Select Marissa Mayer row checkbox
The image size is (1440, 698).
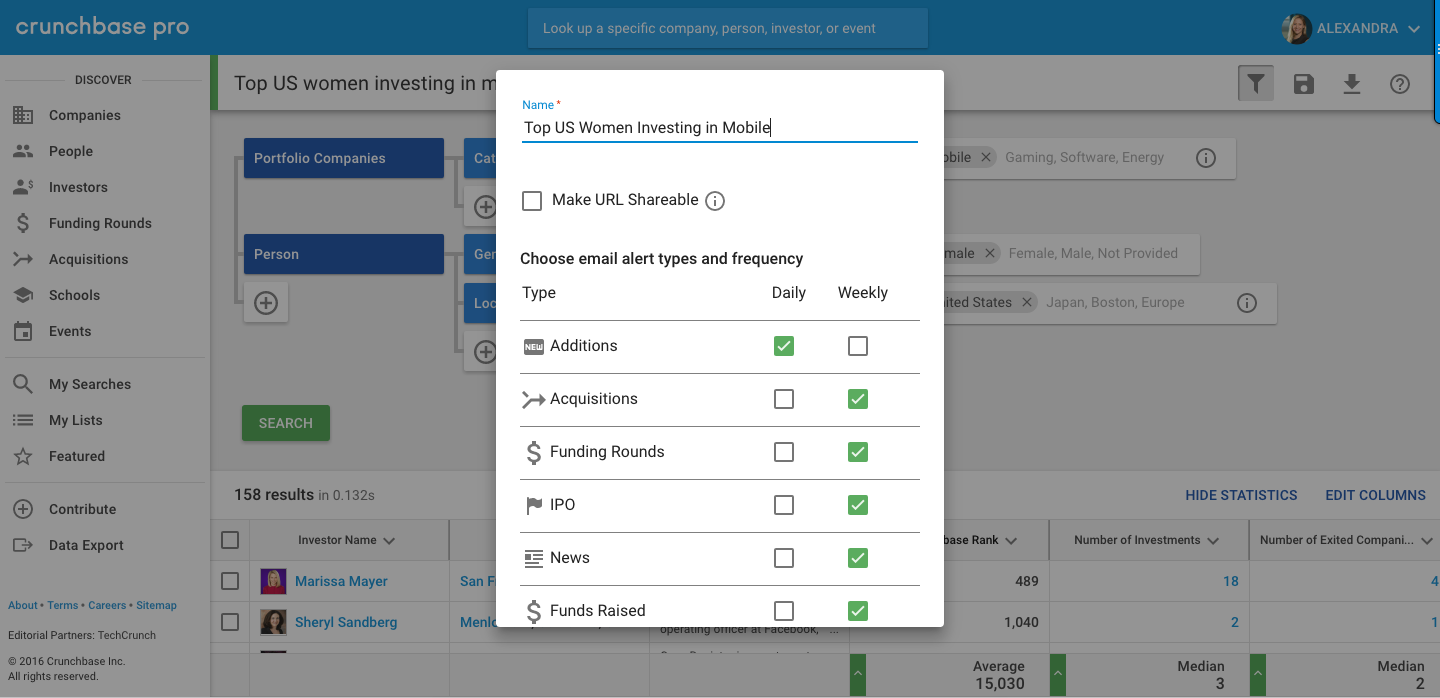(x=230, y=581)
